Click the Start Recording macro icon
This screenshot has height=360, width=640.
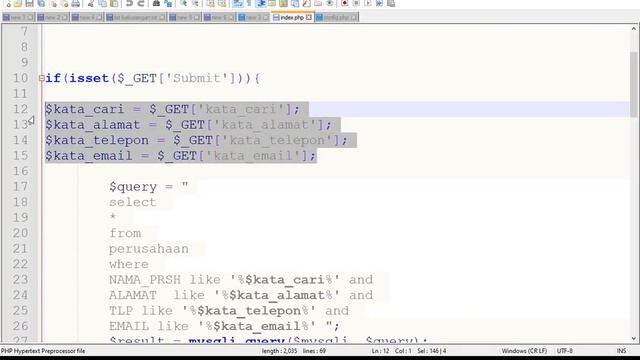click(345, 4)
